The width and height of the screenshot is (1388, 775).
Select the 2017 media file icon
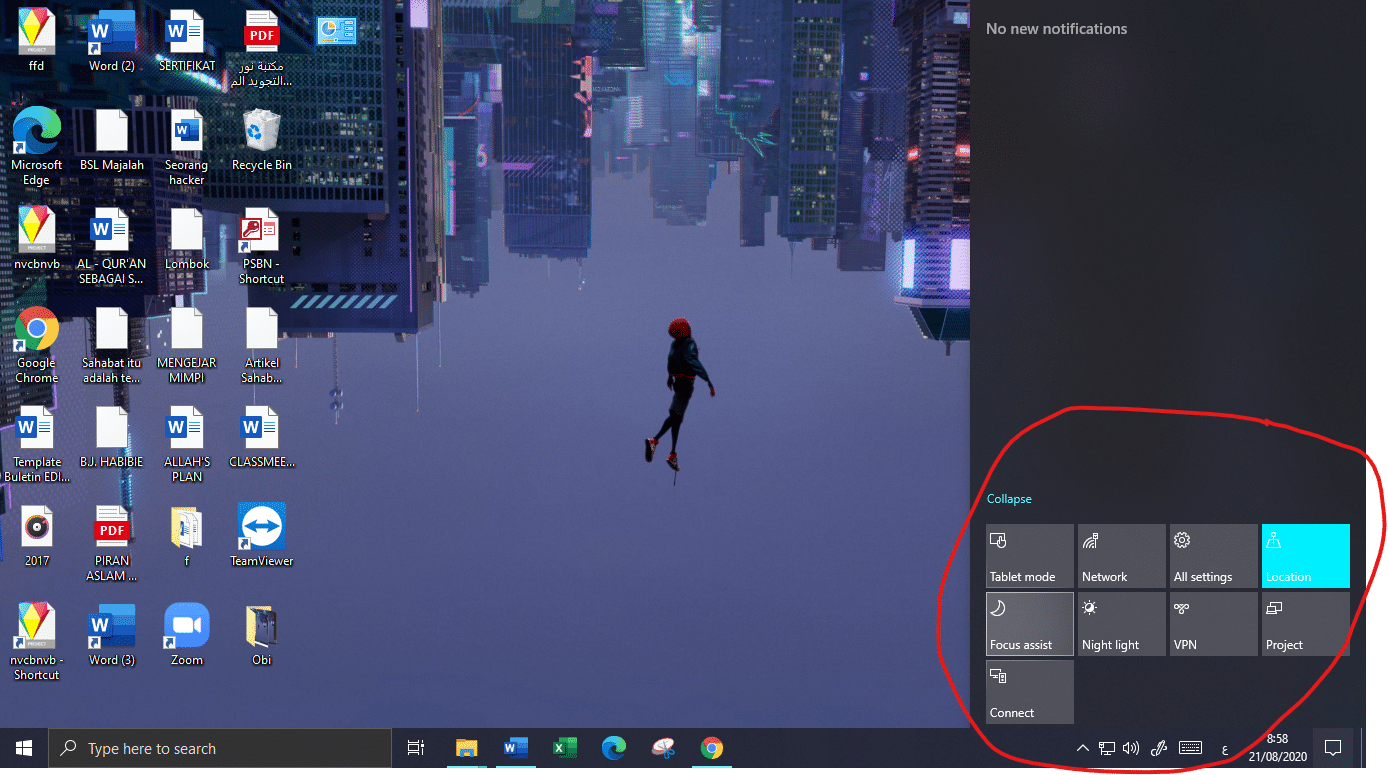pos(36,535)
